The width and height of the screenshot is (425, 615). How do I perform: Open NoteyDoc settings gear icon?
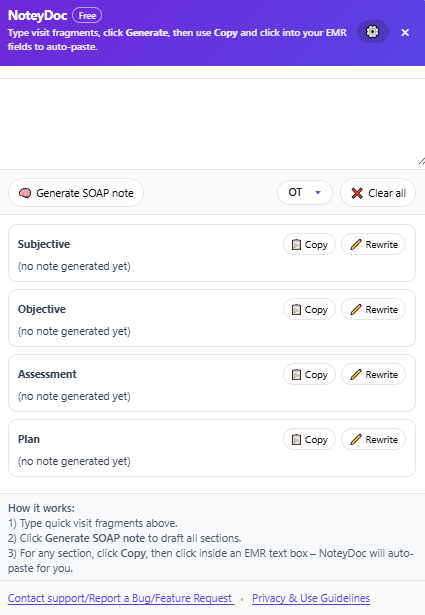click(372, 32)
